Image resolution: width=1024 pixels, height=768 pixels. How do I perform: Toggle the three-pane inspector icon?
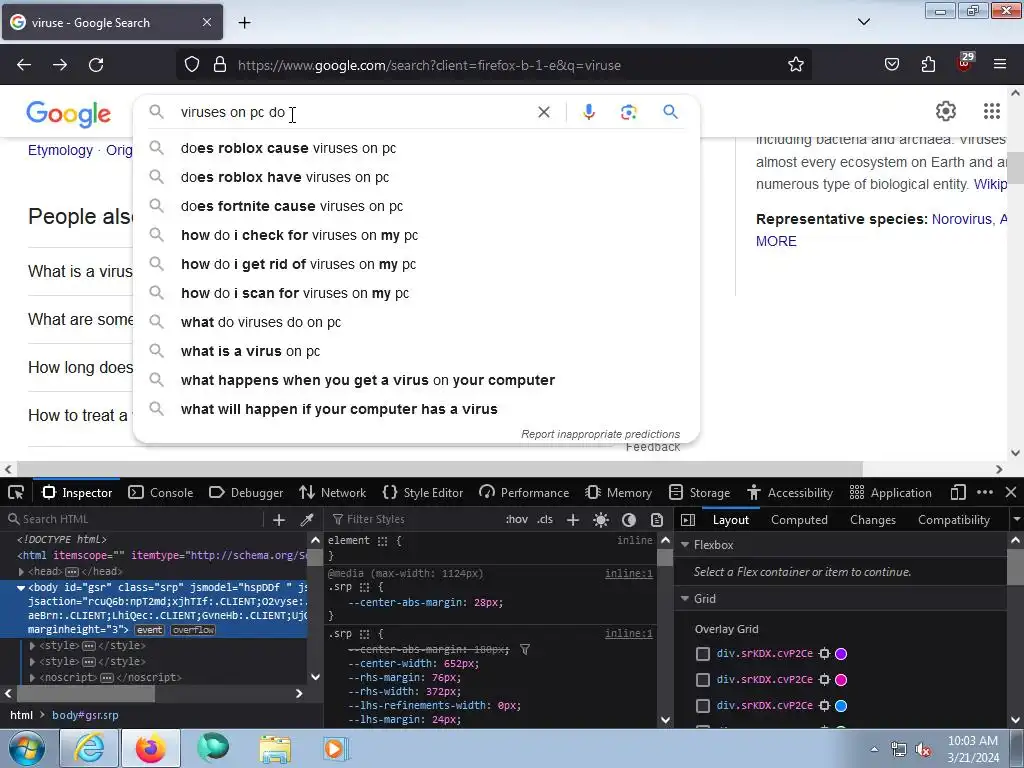(688, 520)
